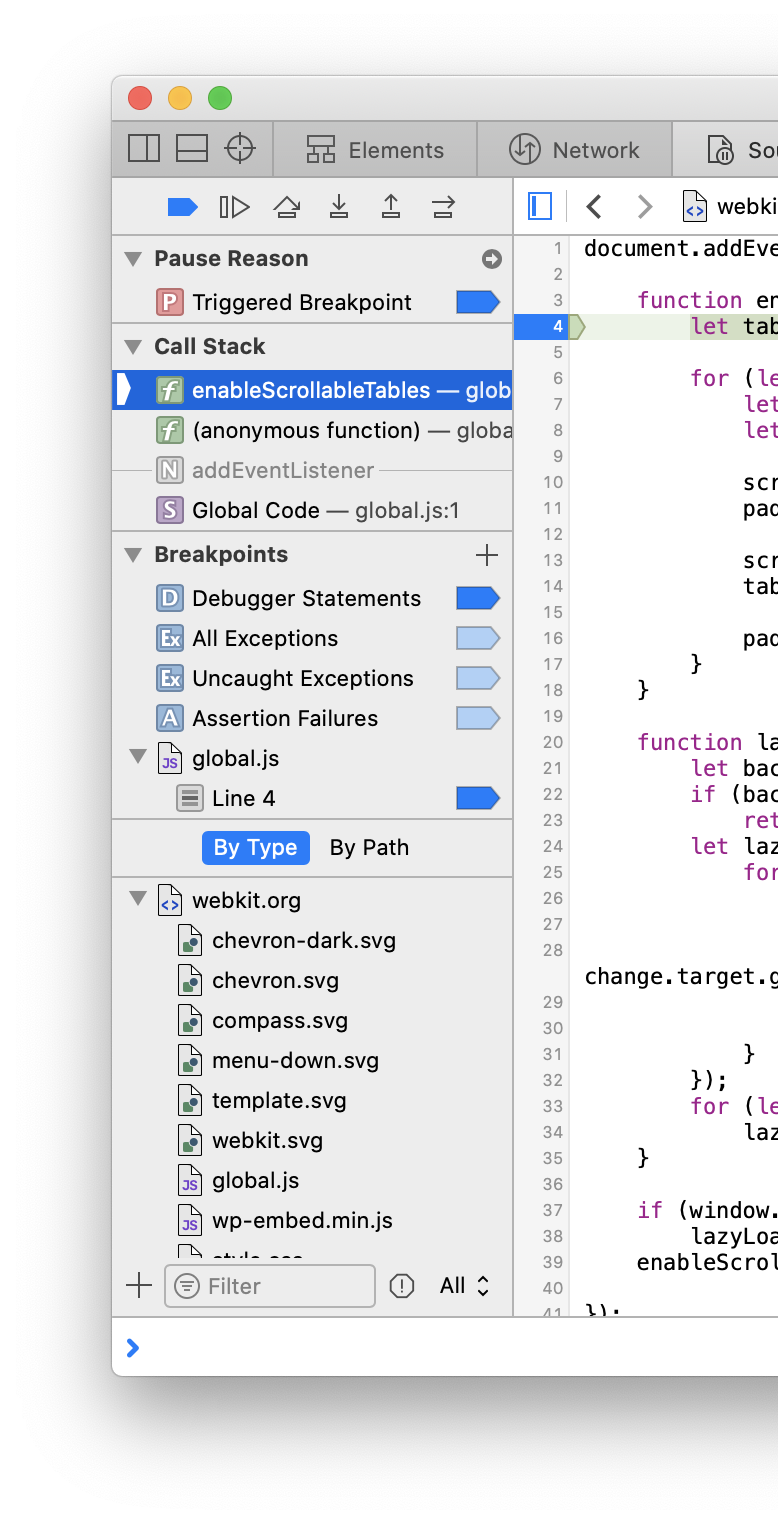Viewport: 778px width, 1524px height.
Task: Click the Step over debugger icon
Action: pyautogui.click(x=287, y=207)
